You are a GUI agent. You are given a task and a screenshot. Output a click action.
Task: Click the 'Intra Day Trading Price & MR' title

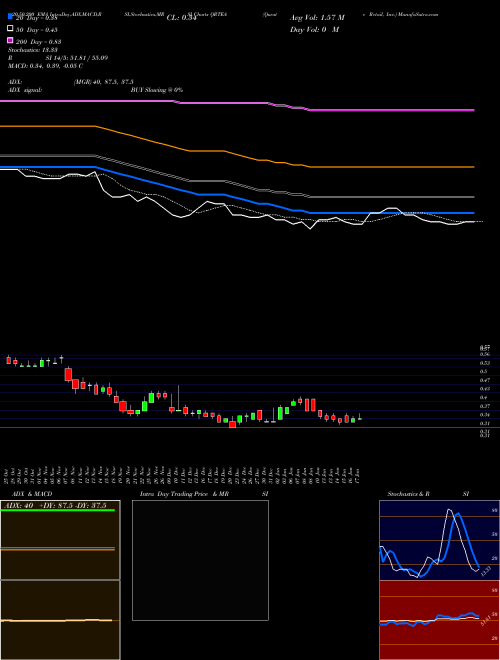point(184,494)
